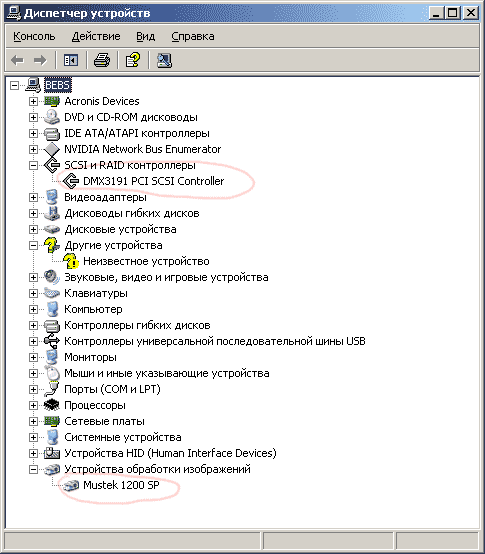This screenshot has width=485, height=554.
Task: Click the Контроллеры гибких дисков icon
Action: pyautogui.click(x=52, y=325)
